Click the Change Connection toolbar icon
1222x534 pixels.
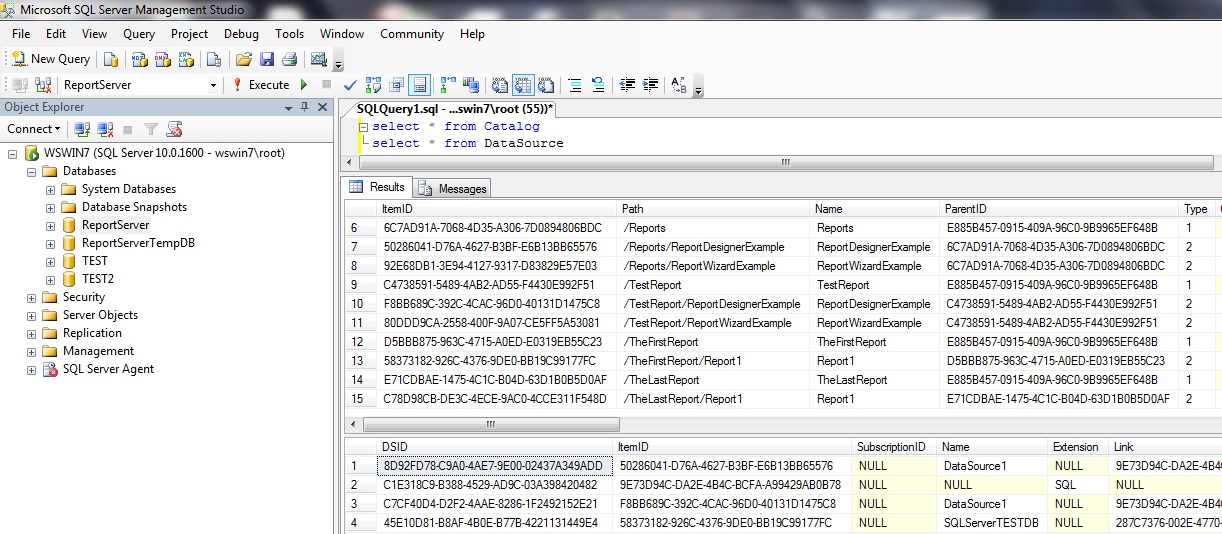(43, 85)
